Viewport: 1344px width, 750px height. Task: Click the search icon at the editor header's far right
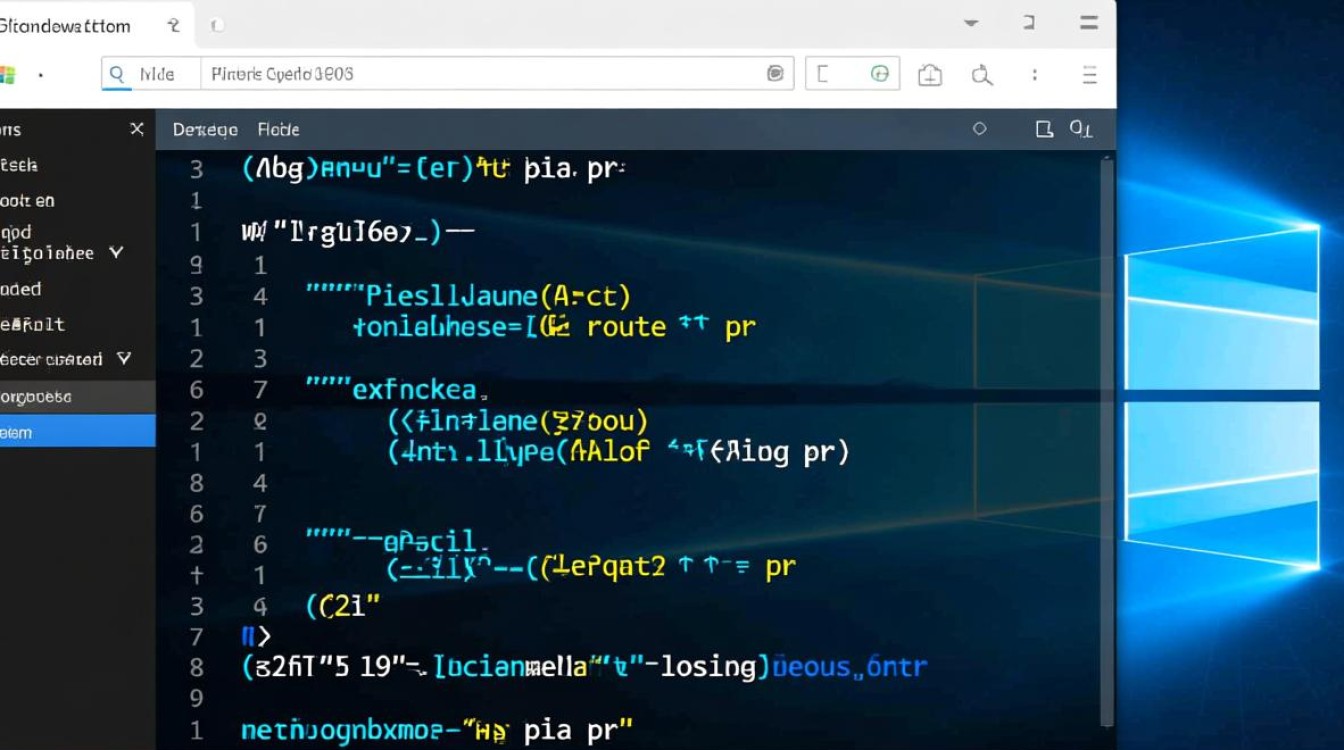coord(1082,129)
